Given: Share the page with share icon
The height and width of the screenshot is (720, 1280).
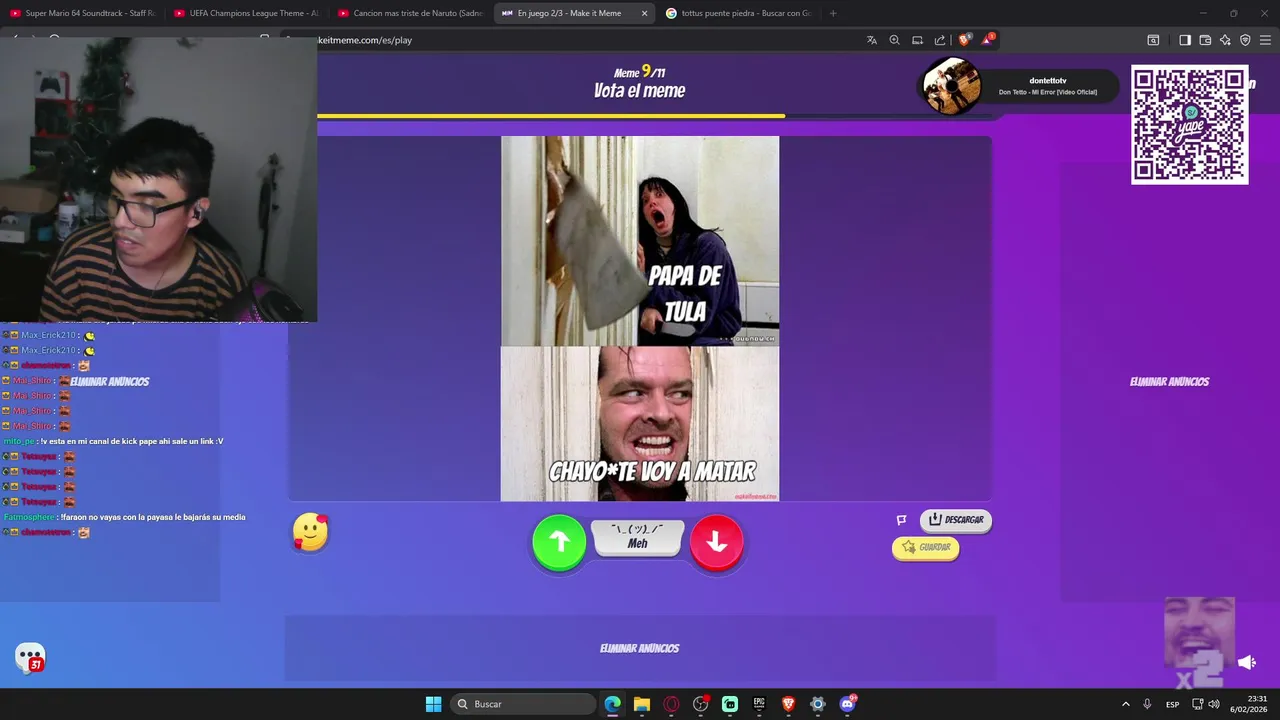Looking at the screenshot, I should point(940,40).
